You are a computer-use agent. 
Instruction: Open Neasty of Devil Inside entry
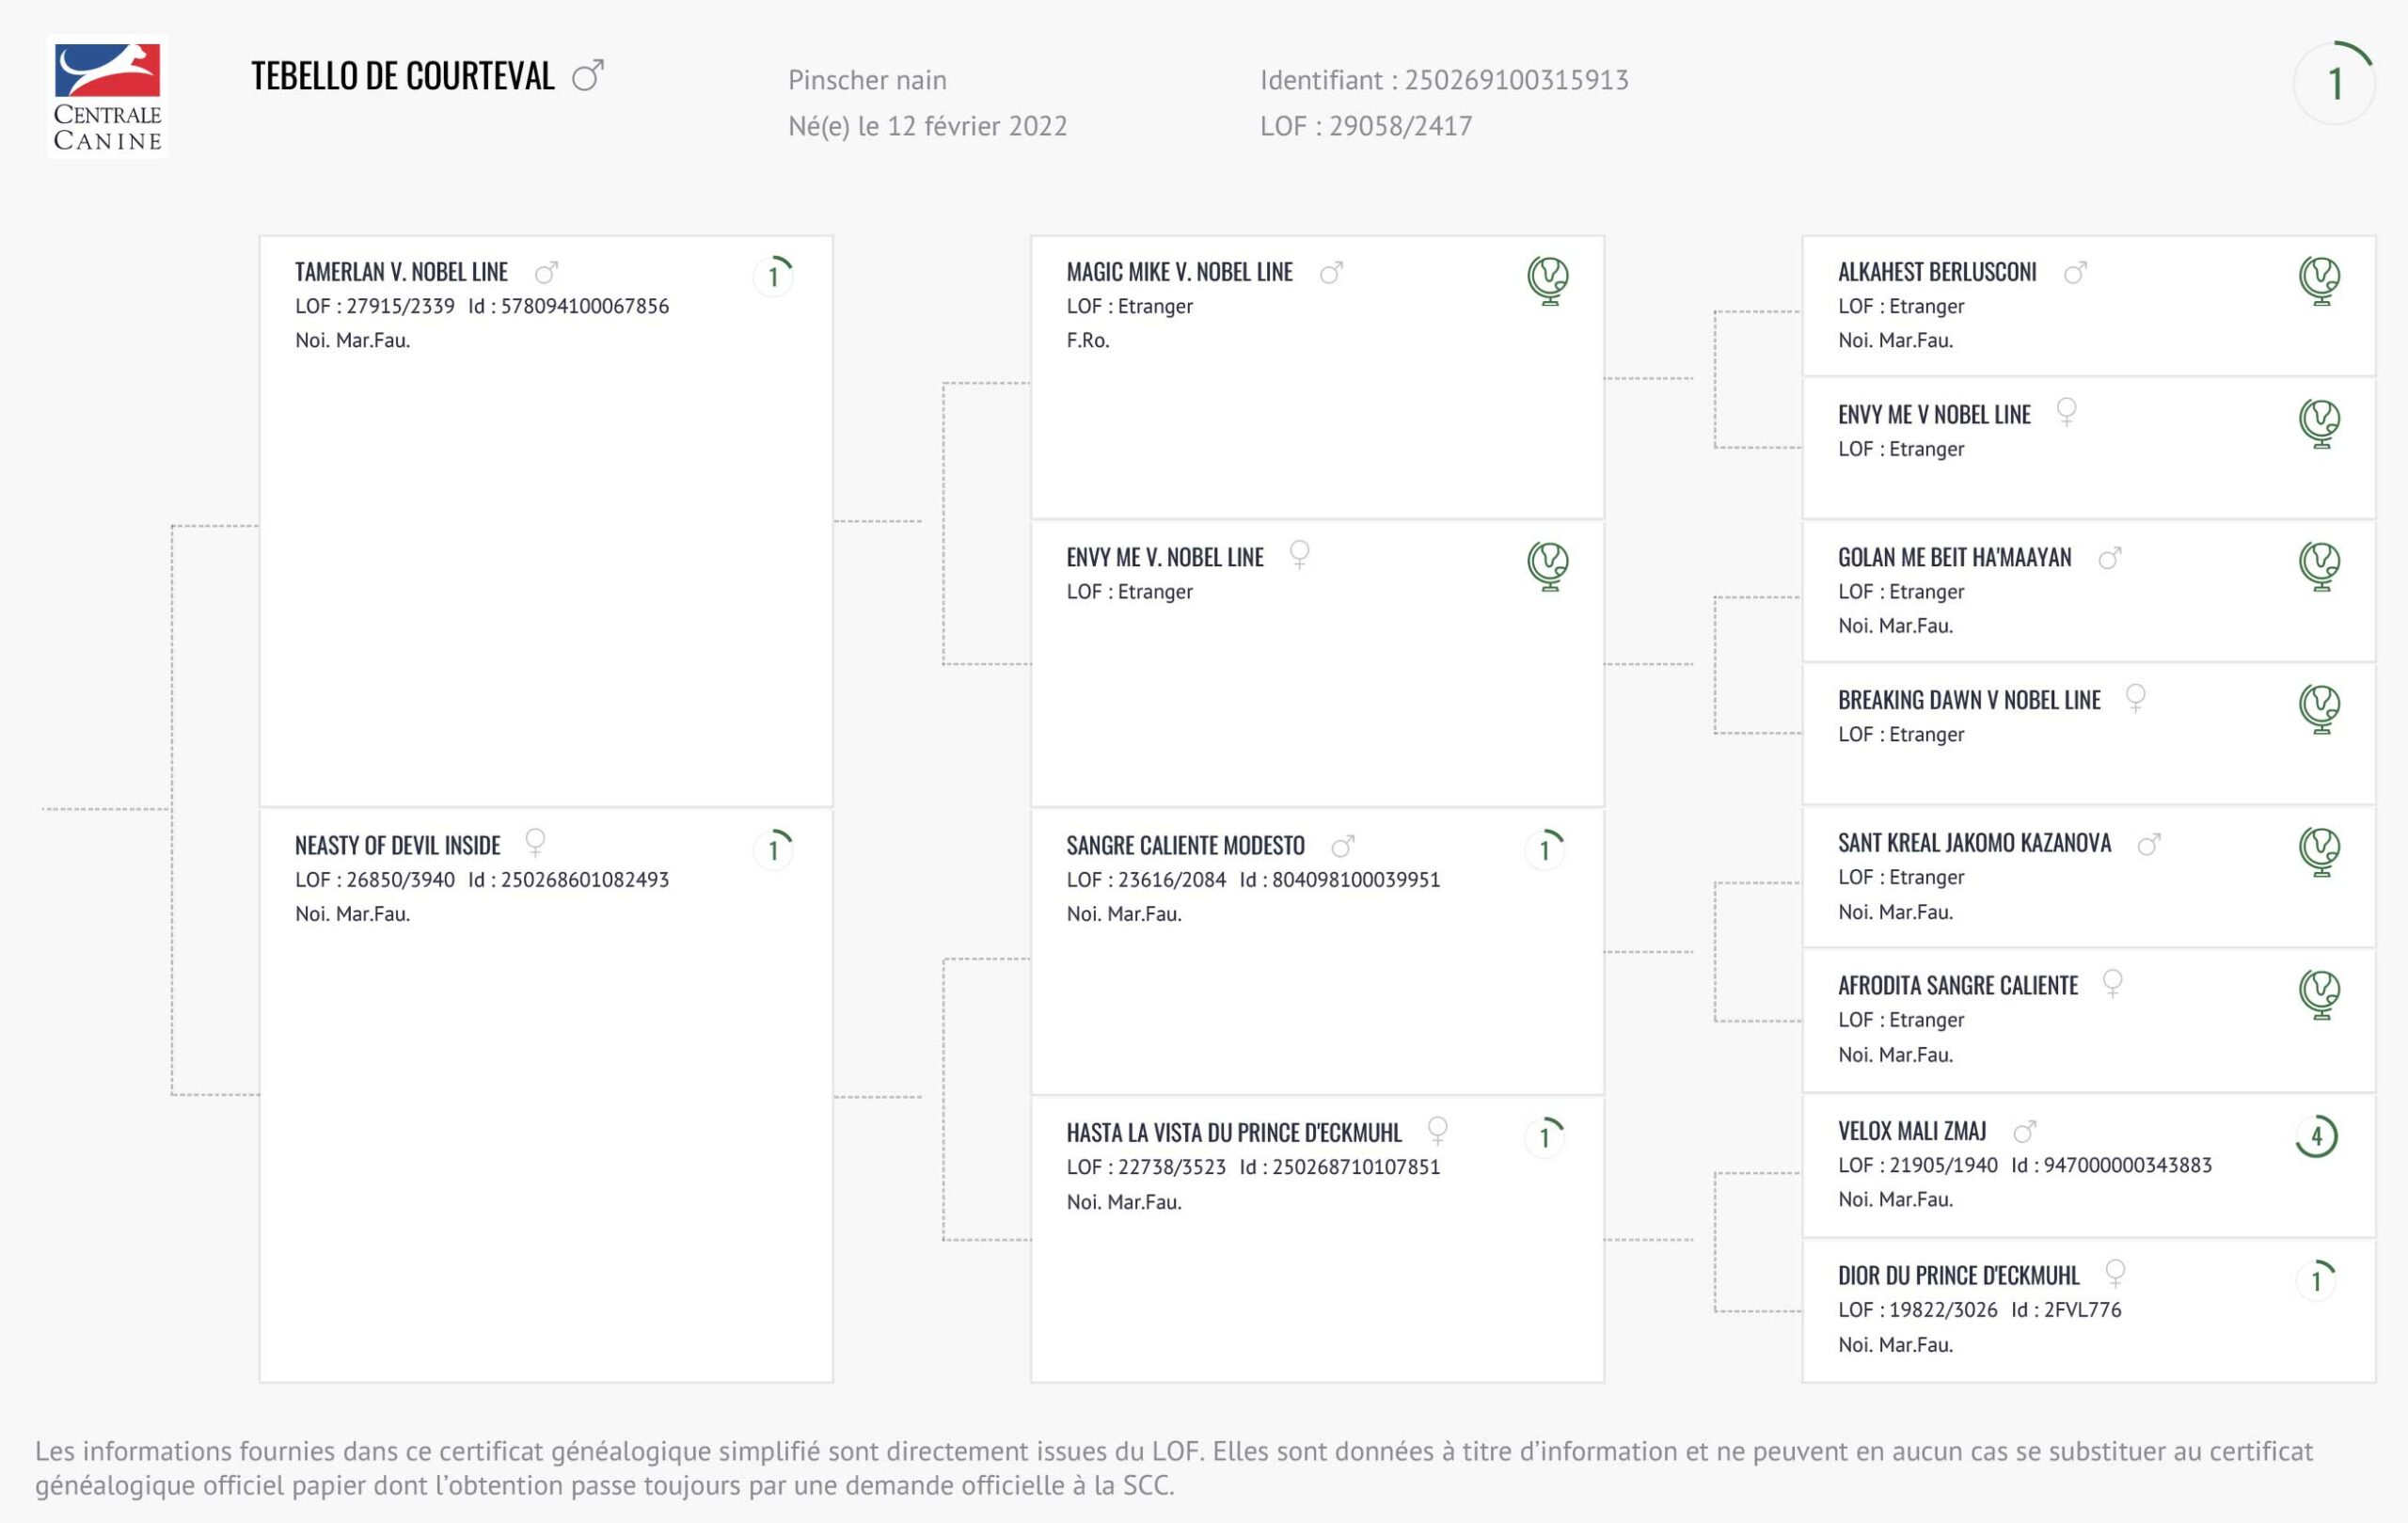point(397,846)
